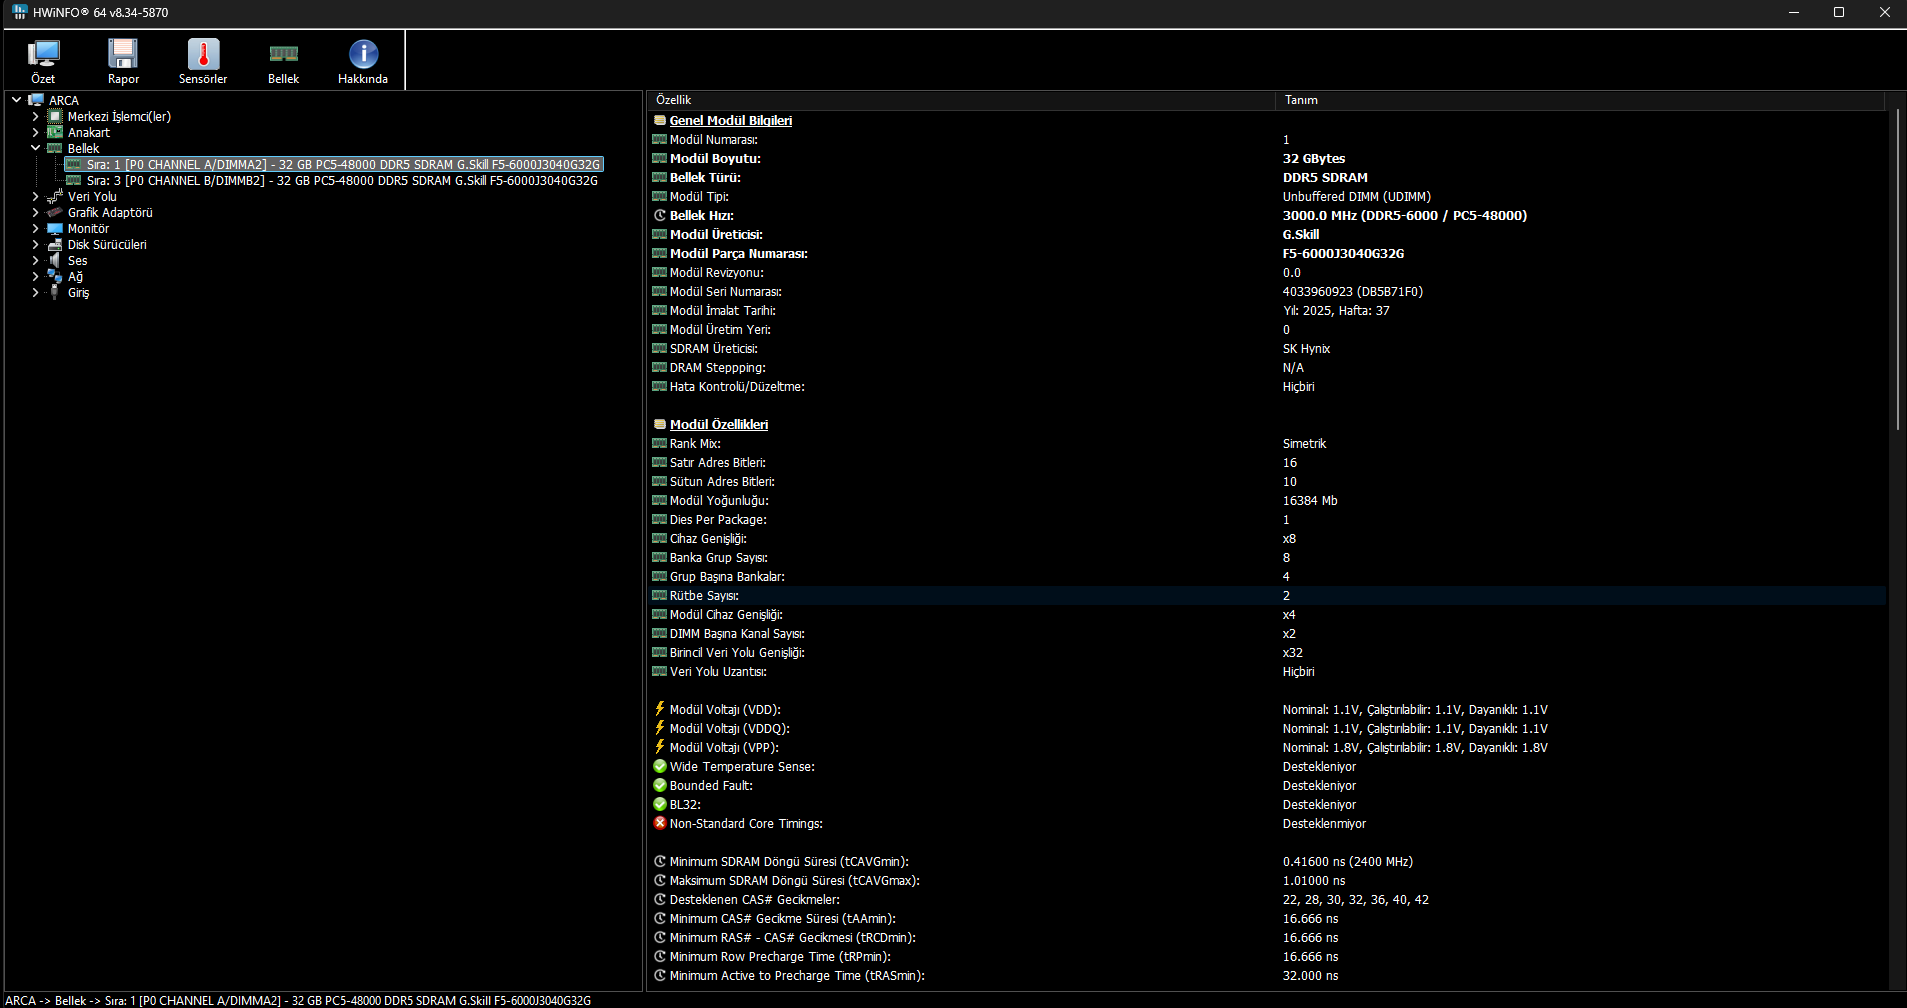Screen dimensions: 1907x1008
Task: Click the Monitör display icon
Action: click(x=55, y=228)
